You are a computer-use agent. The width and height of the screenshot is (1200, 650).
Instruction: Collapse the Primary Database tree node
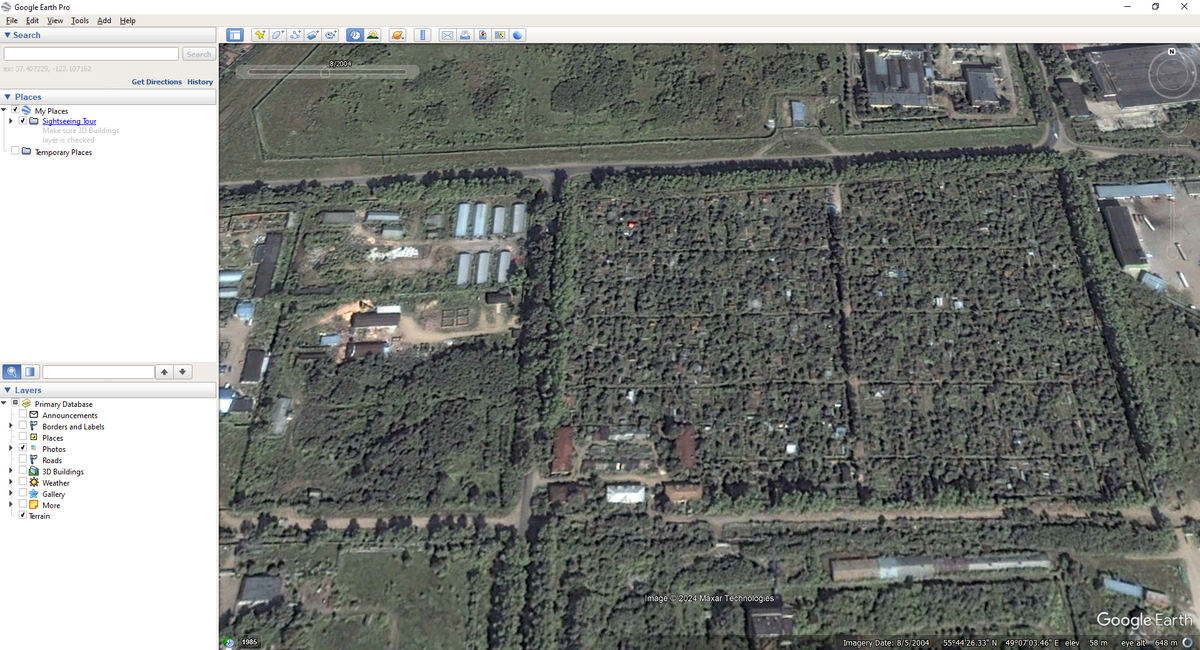click(x=4, y=404)
